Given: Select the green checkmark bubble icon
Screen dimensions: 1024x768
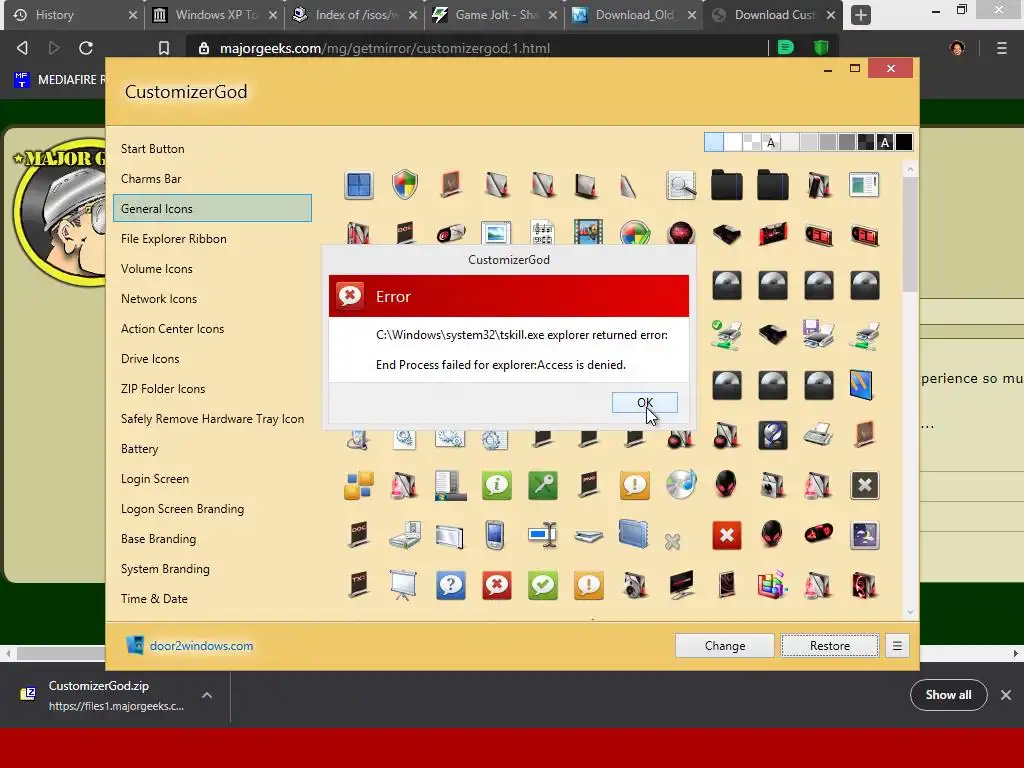Looking at the screenshot, I should (543, 585).
